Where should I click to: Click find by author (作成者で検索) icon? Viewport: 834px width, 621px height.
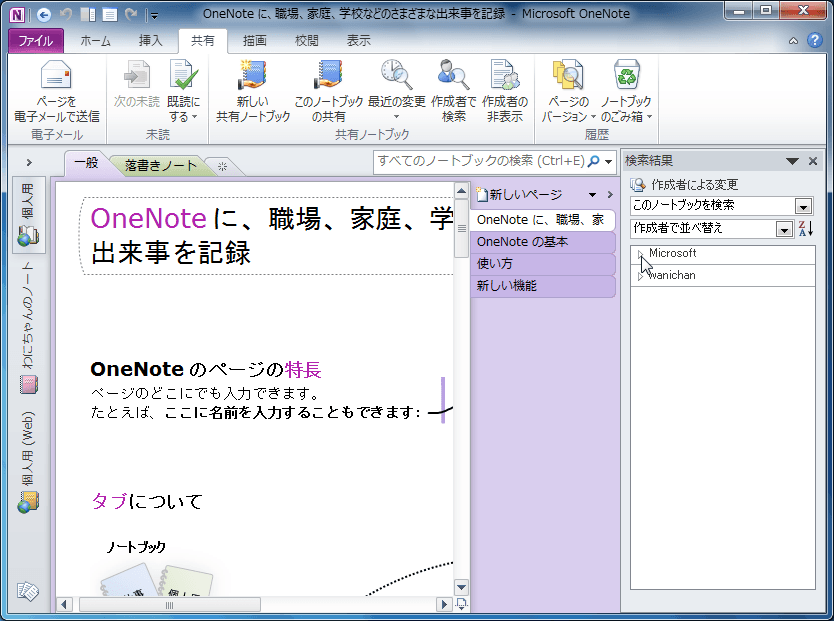coord(453,75)
